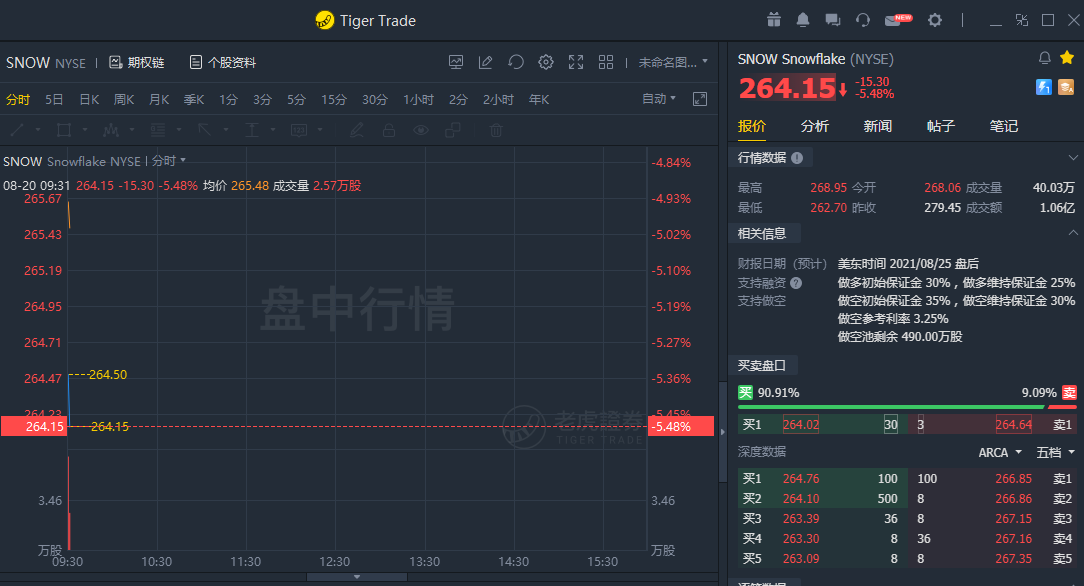Open help tooltip beside 支持融资

796,283
